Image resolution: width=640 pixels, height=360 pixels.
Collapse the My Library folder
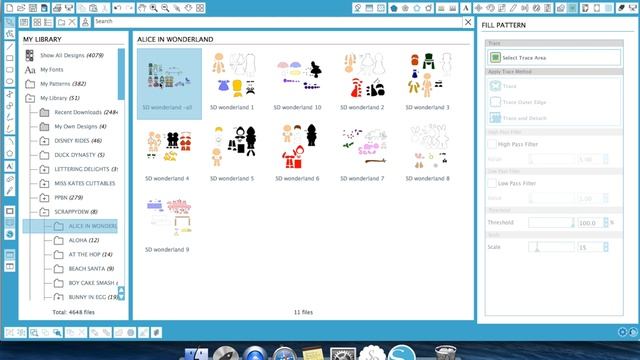click(x=30, y=98)
